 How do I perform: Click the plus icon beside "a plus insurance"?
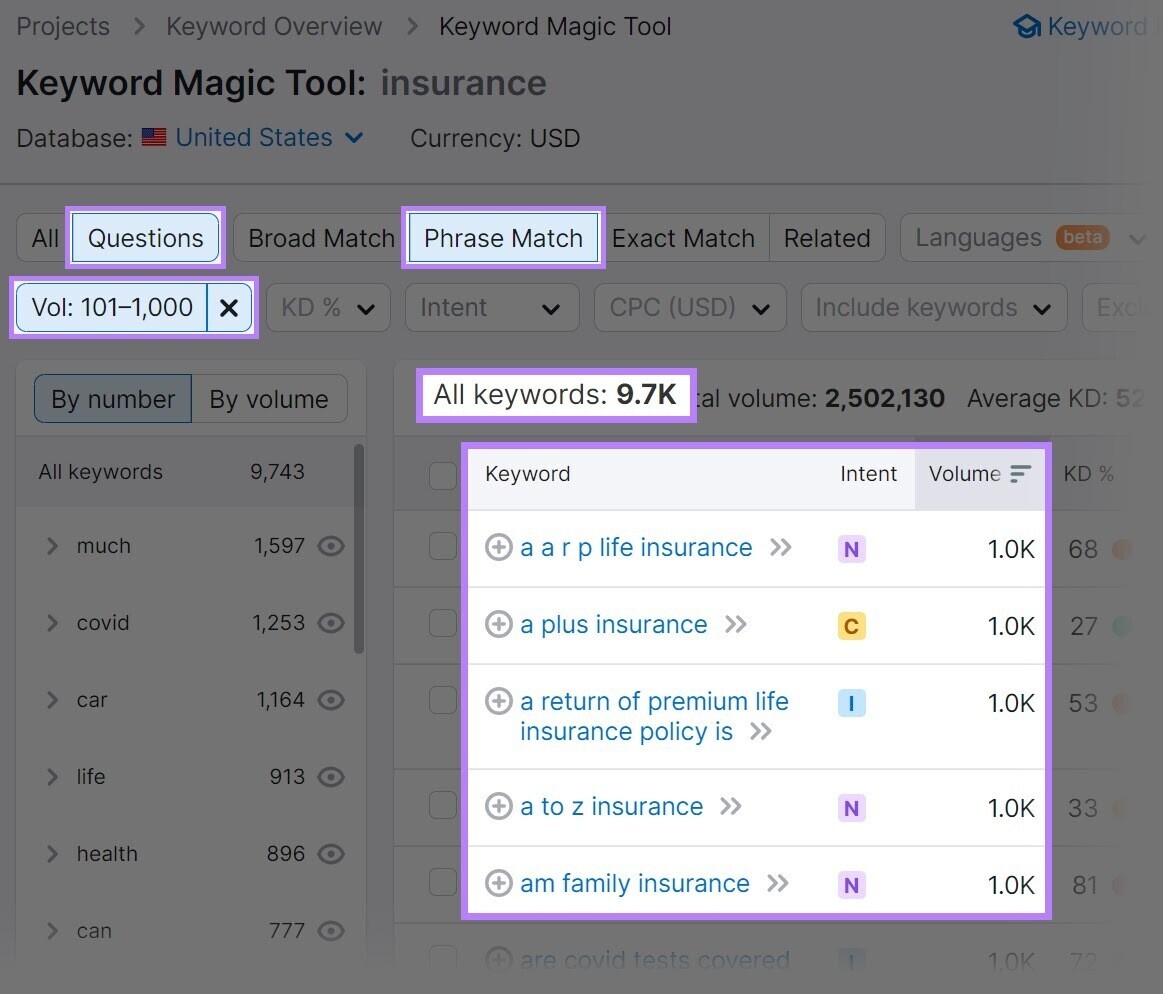(x=499, y=624)
